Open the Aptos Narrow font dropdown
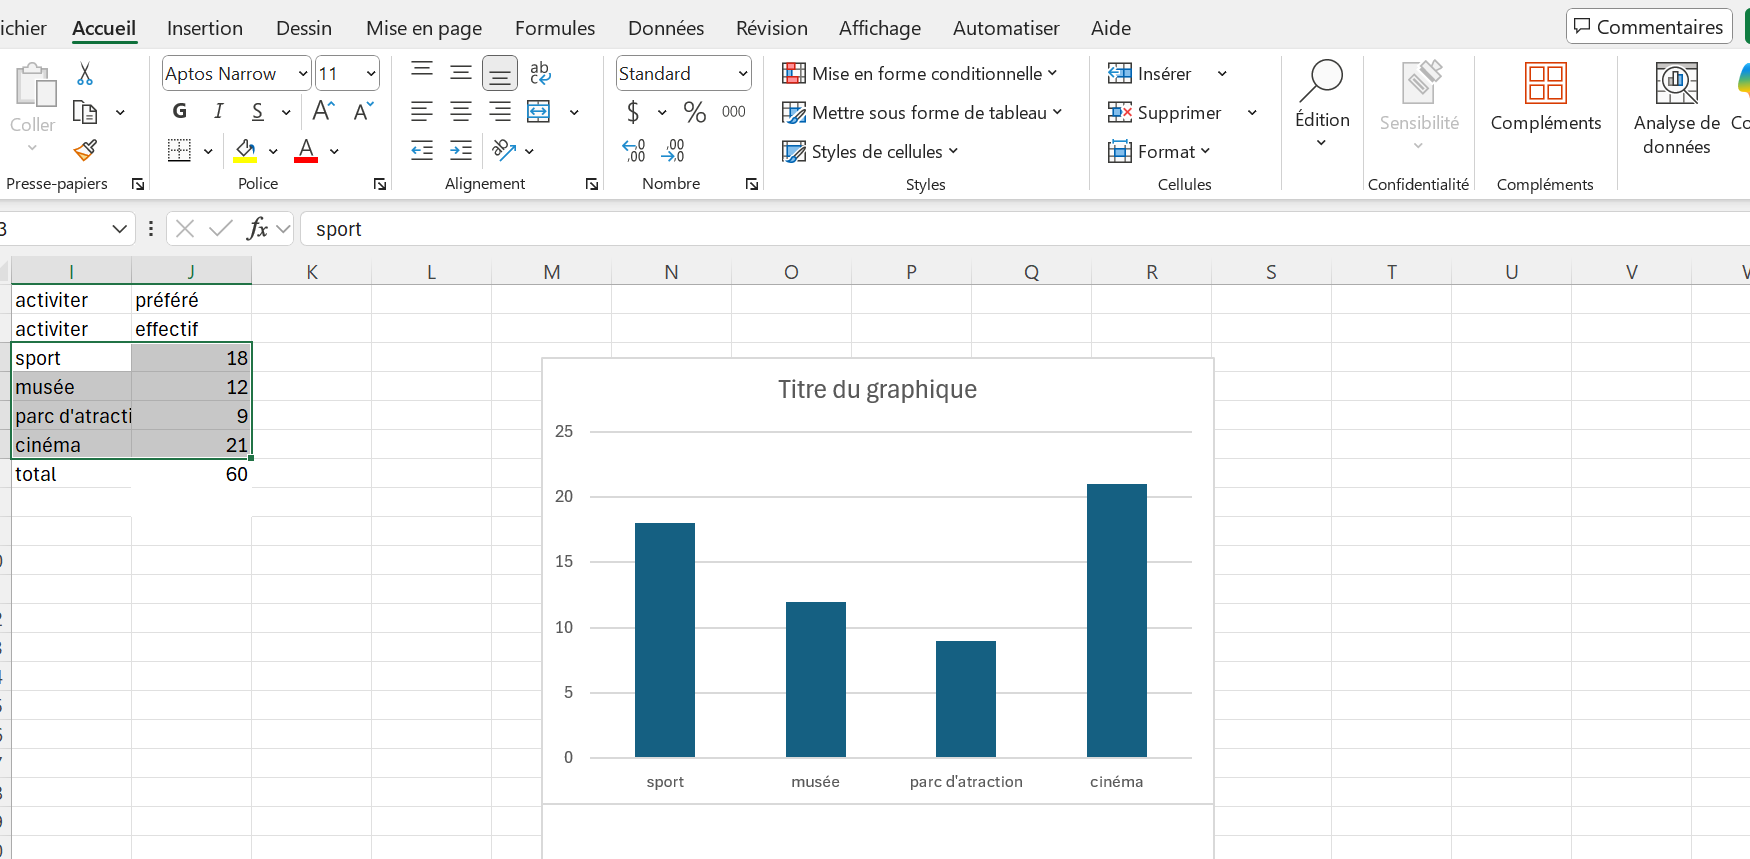1750x859 pixels. pyautogui.click(x=303, y=74)
